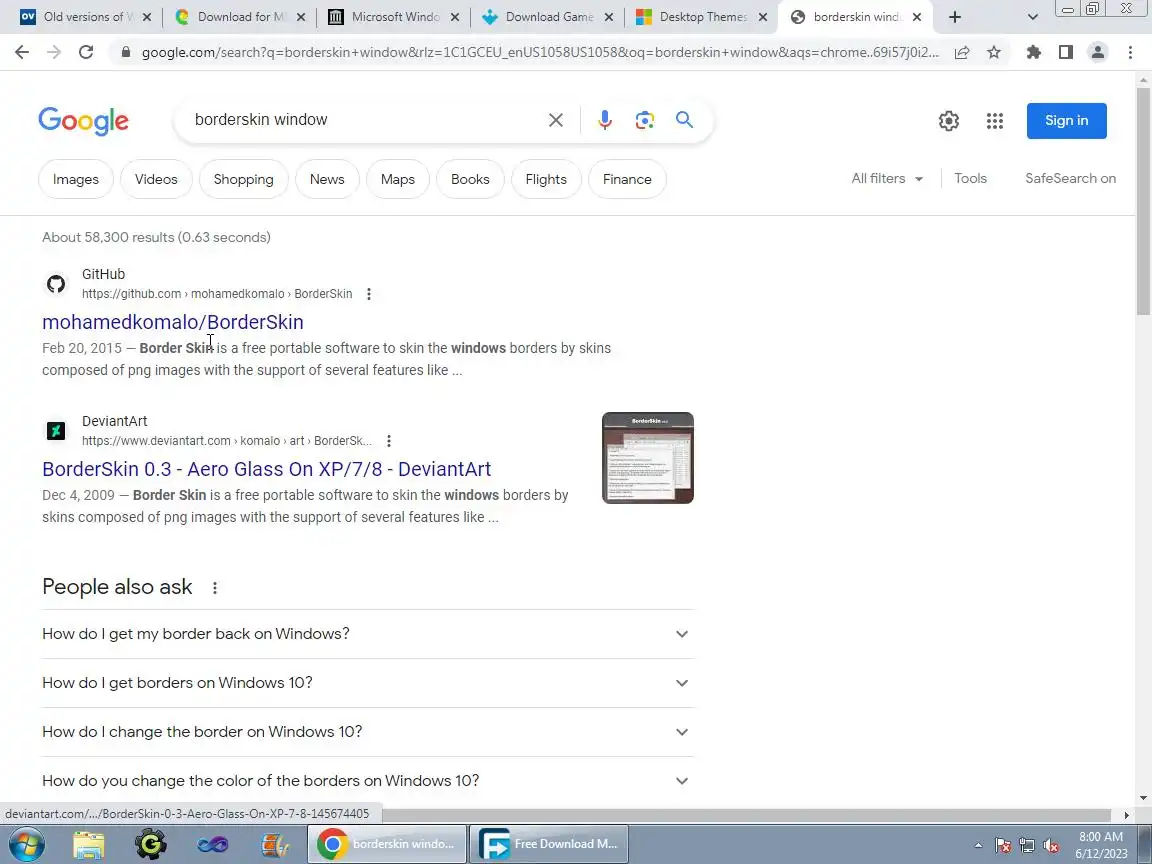Filter results by Maps
Viewport: 1152px width, 864px height.
[x=397, y=179]
